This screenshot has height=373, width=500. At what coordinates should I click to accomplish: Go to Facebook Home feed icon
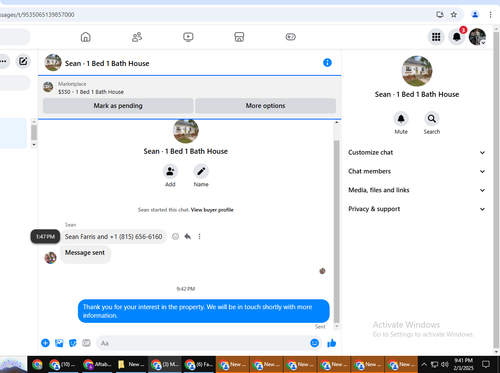pyautogui.click(x=86, y=37)
